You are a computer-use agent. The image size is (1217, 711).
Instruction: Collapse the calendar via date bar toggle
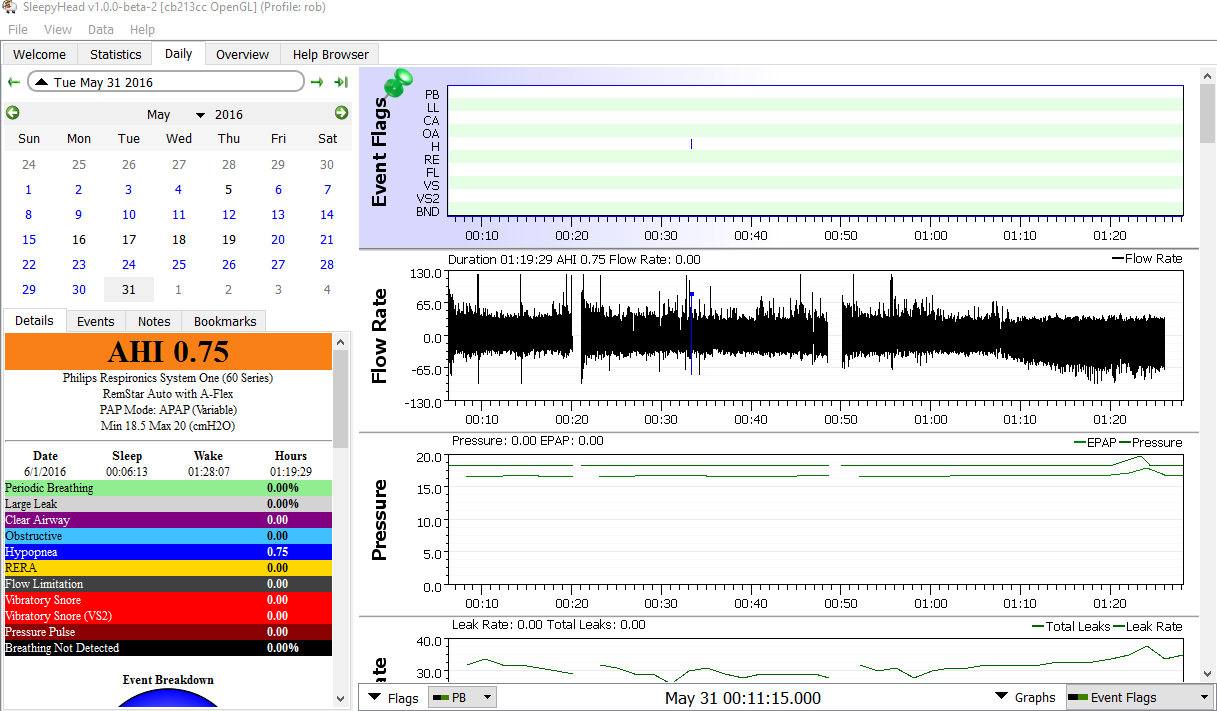(x=42, y=82)
